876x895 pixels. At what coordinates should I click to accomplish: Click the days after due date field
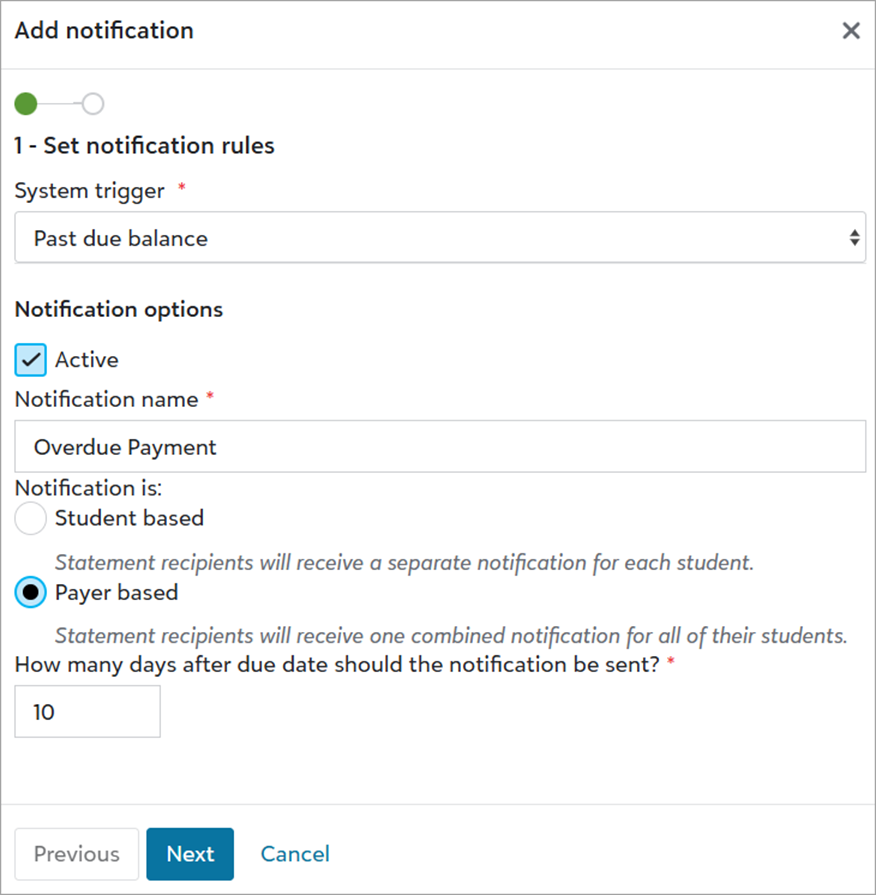87,712
